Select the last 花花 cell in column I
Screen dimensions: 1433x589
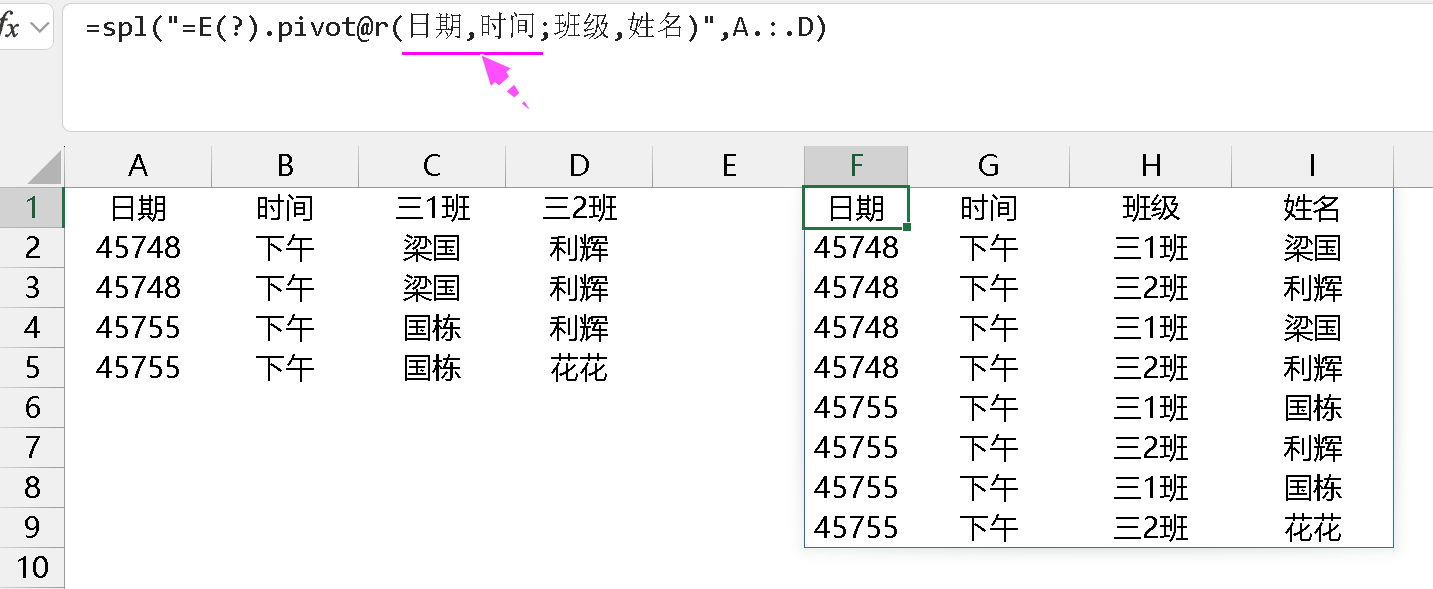click(x=1310, y=528)
